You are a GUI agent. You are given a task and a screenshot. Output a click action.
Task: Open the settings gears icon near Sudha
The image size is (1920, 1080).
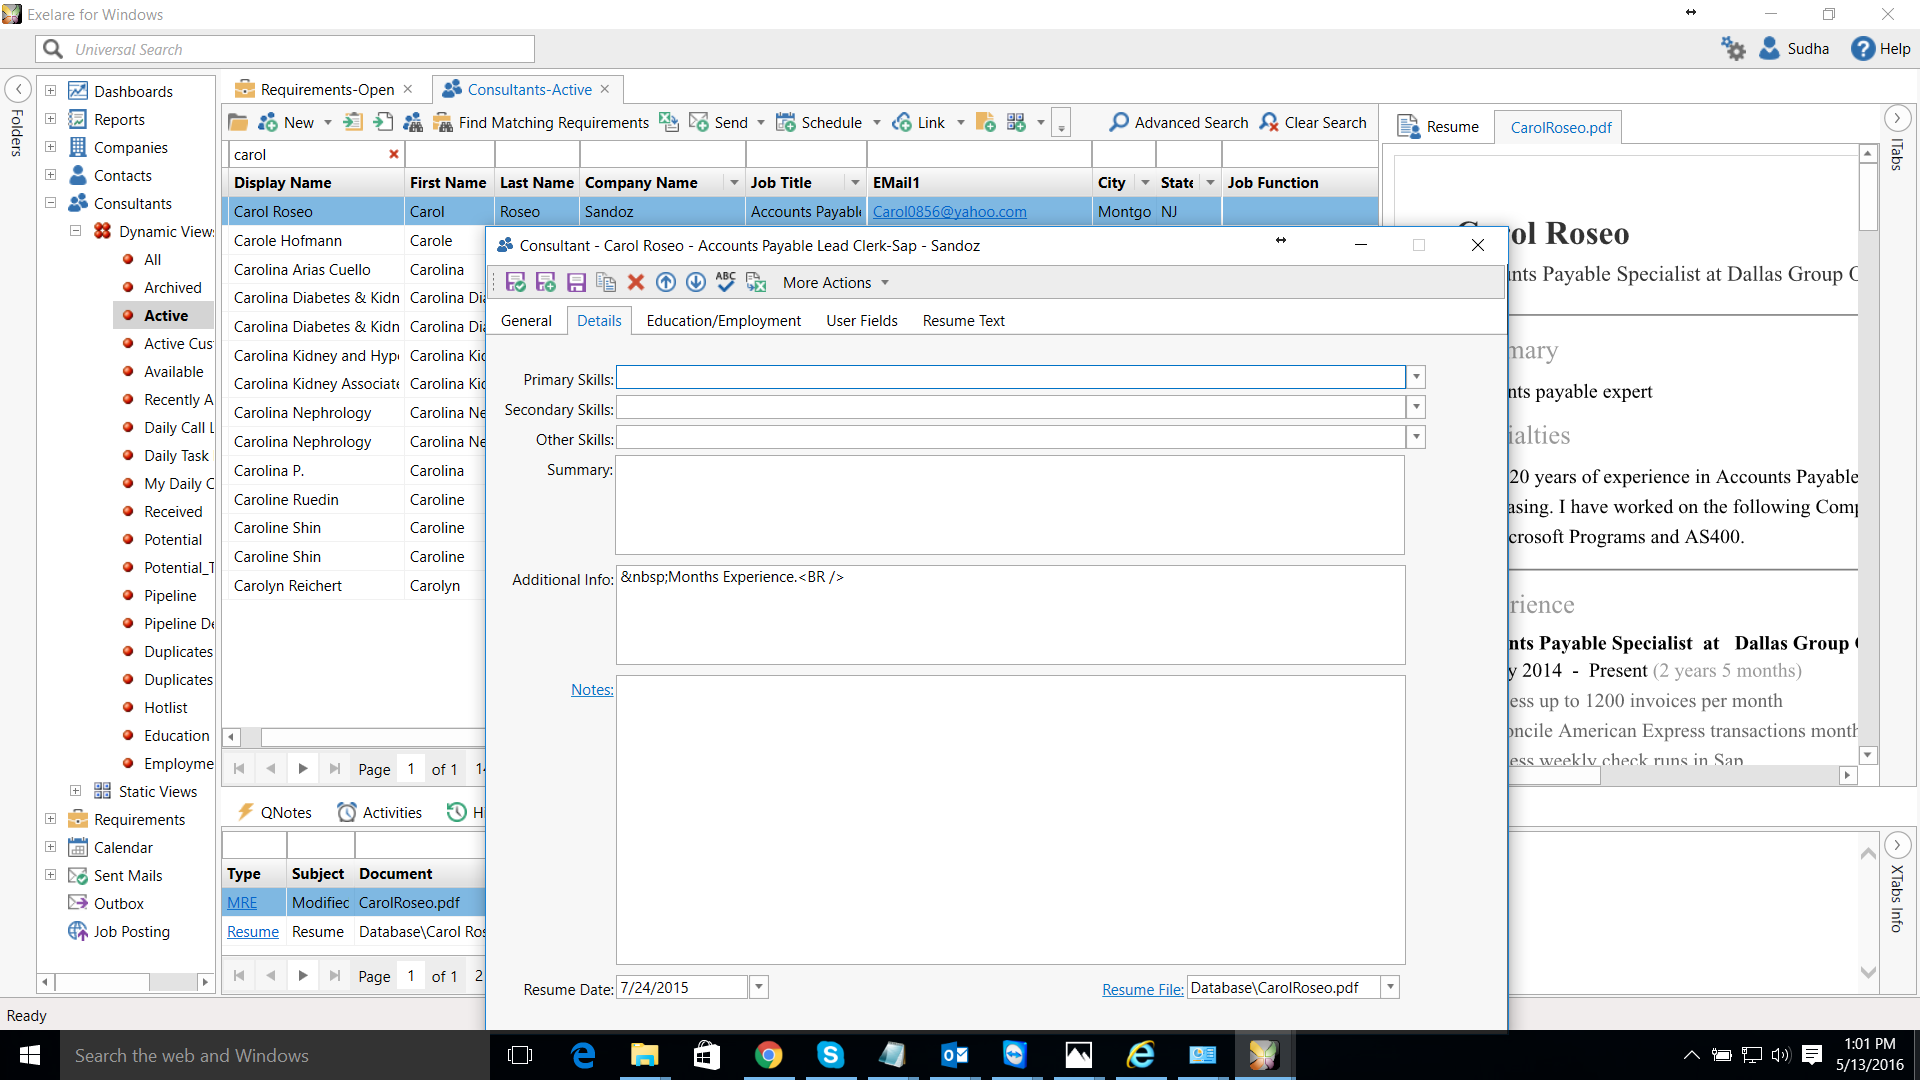click(1733, 48)
